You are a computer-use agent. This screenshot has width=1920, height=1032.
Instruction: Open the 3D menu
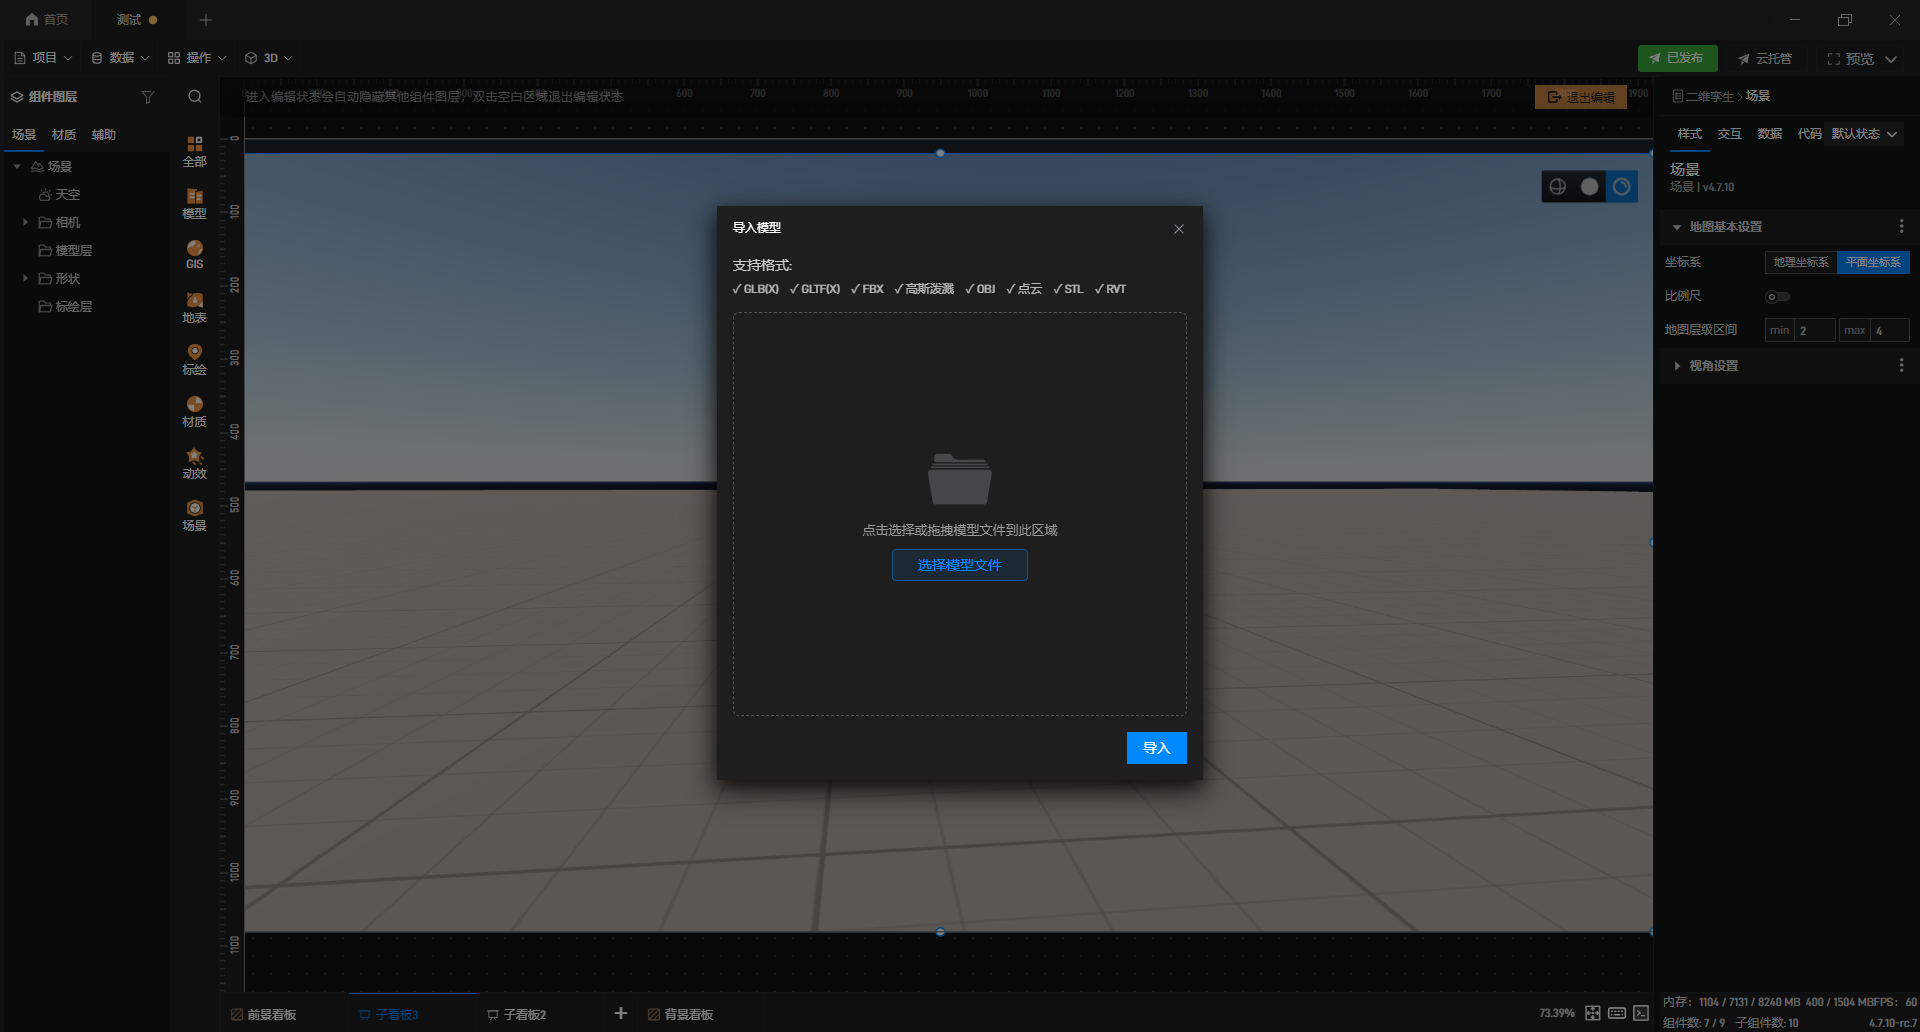269,58
